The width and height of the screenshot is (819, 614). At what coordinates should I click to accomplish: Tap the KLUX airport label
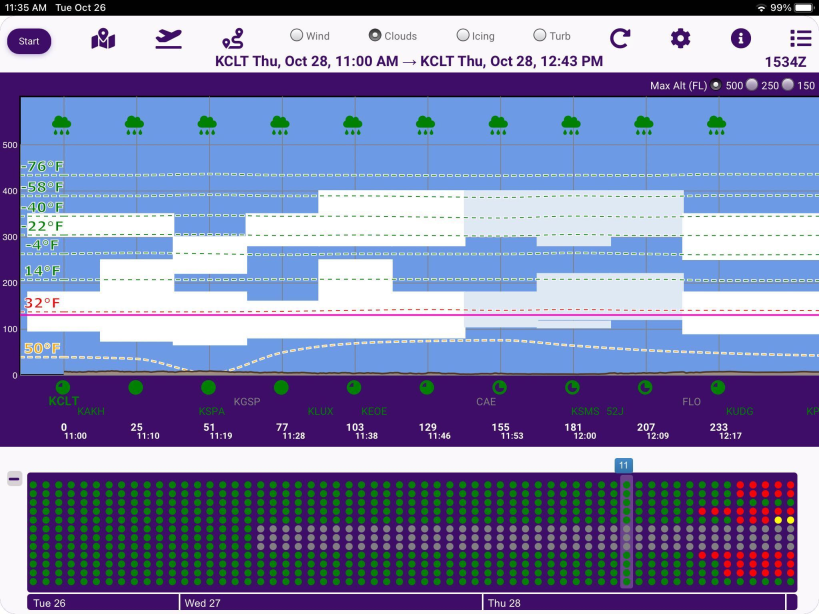pyautogui.click(x=320, y=411)
